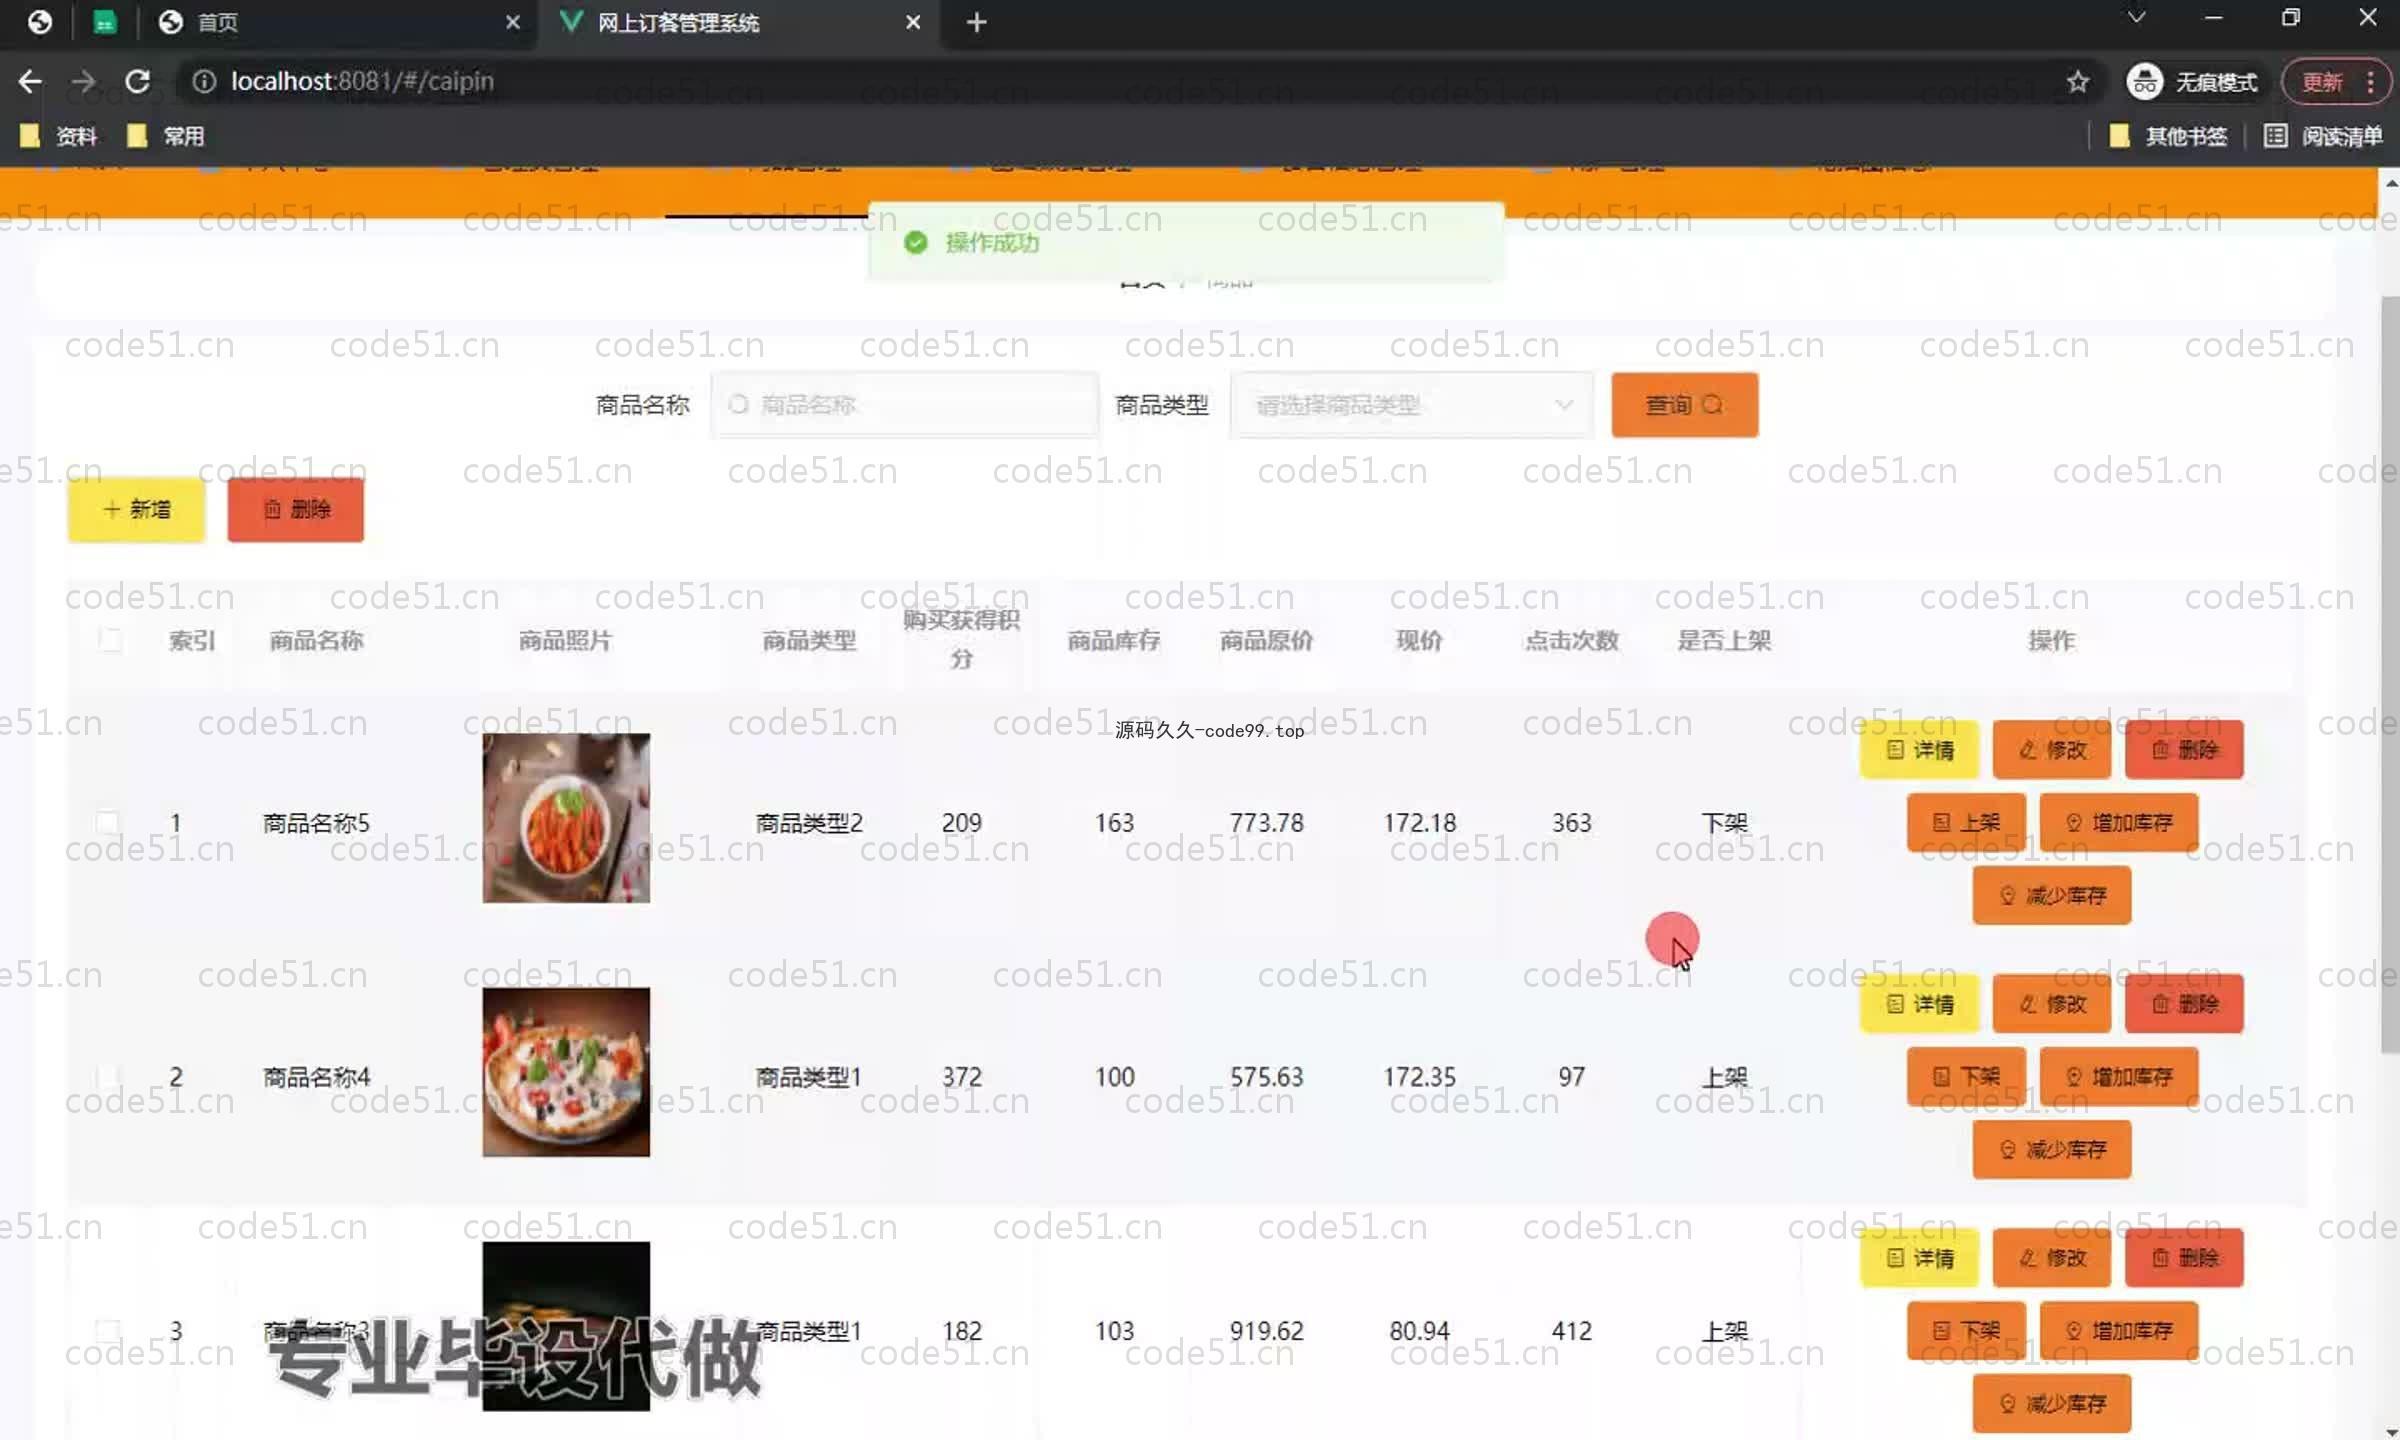2400x1440 pixels.
Task: Click the 点击次数 column header
Action: (1571, 640)
